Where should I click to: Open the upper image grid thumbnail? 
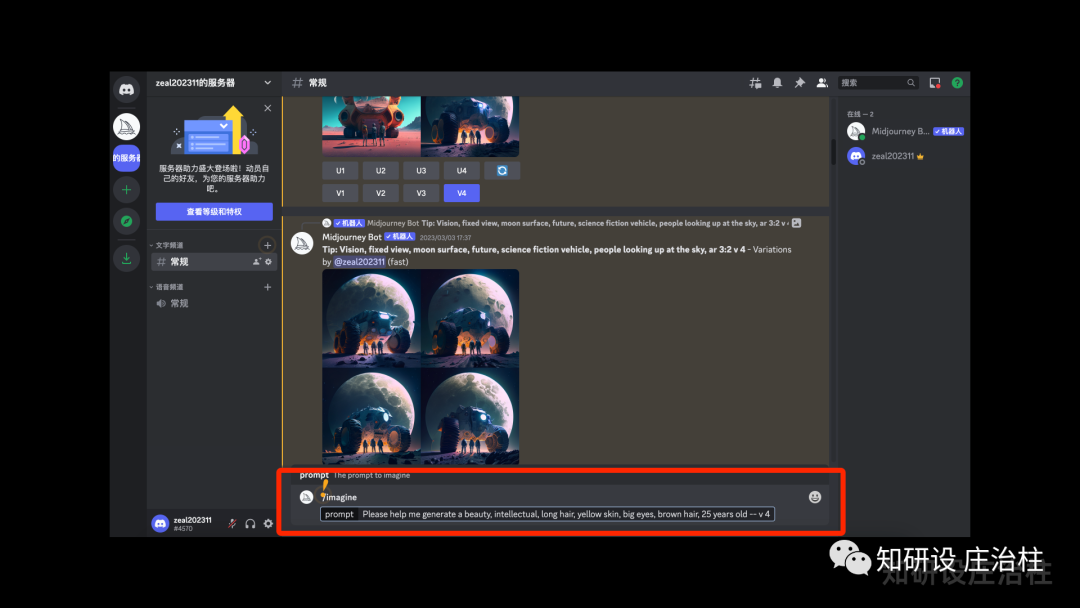(421, 127)
